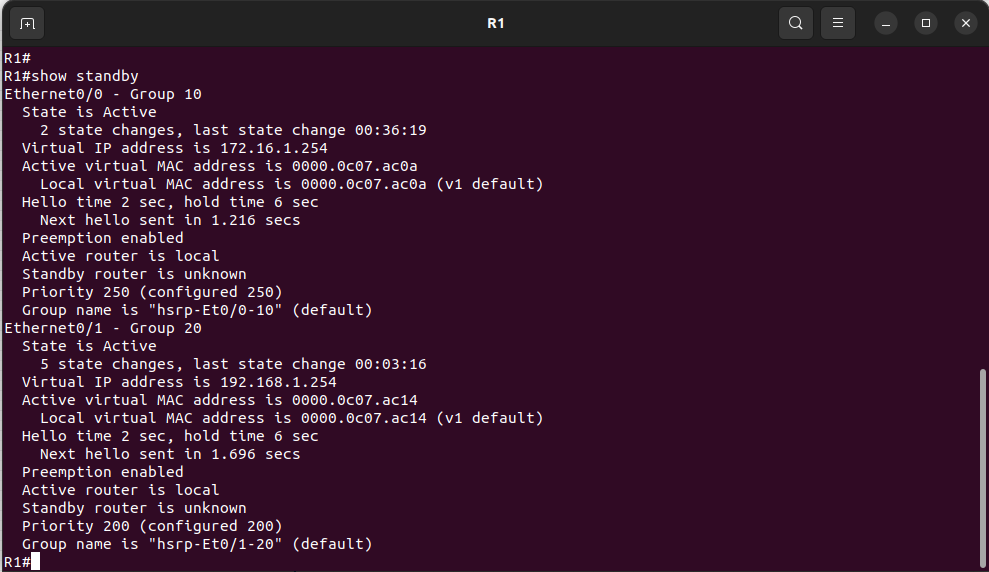Open a new terminal tab
Viewport: 989px width, 572px height.
pos(27,23)
